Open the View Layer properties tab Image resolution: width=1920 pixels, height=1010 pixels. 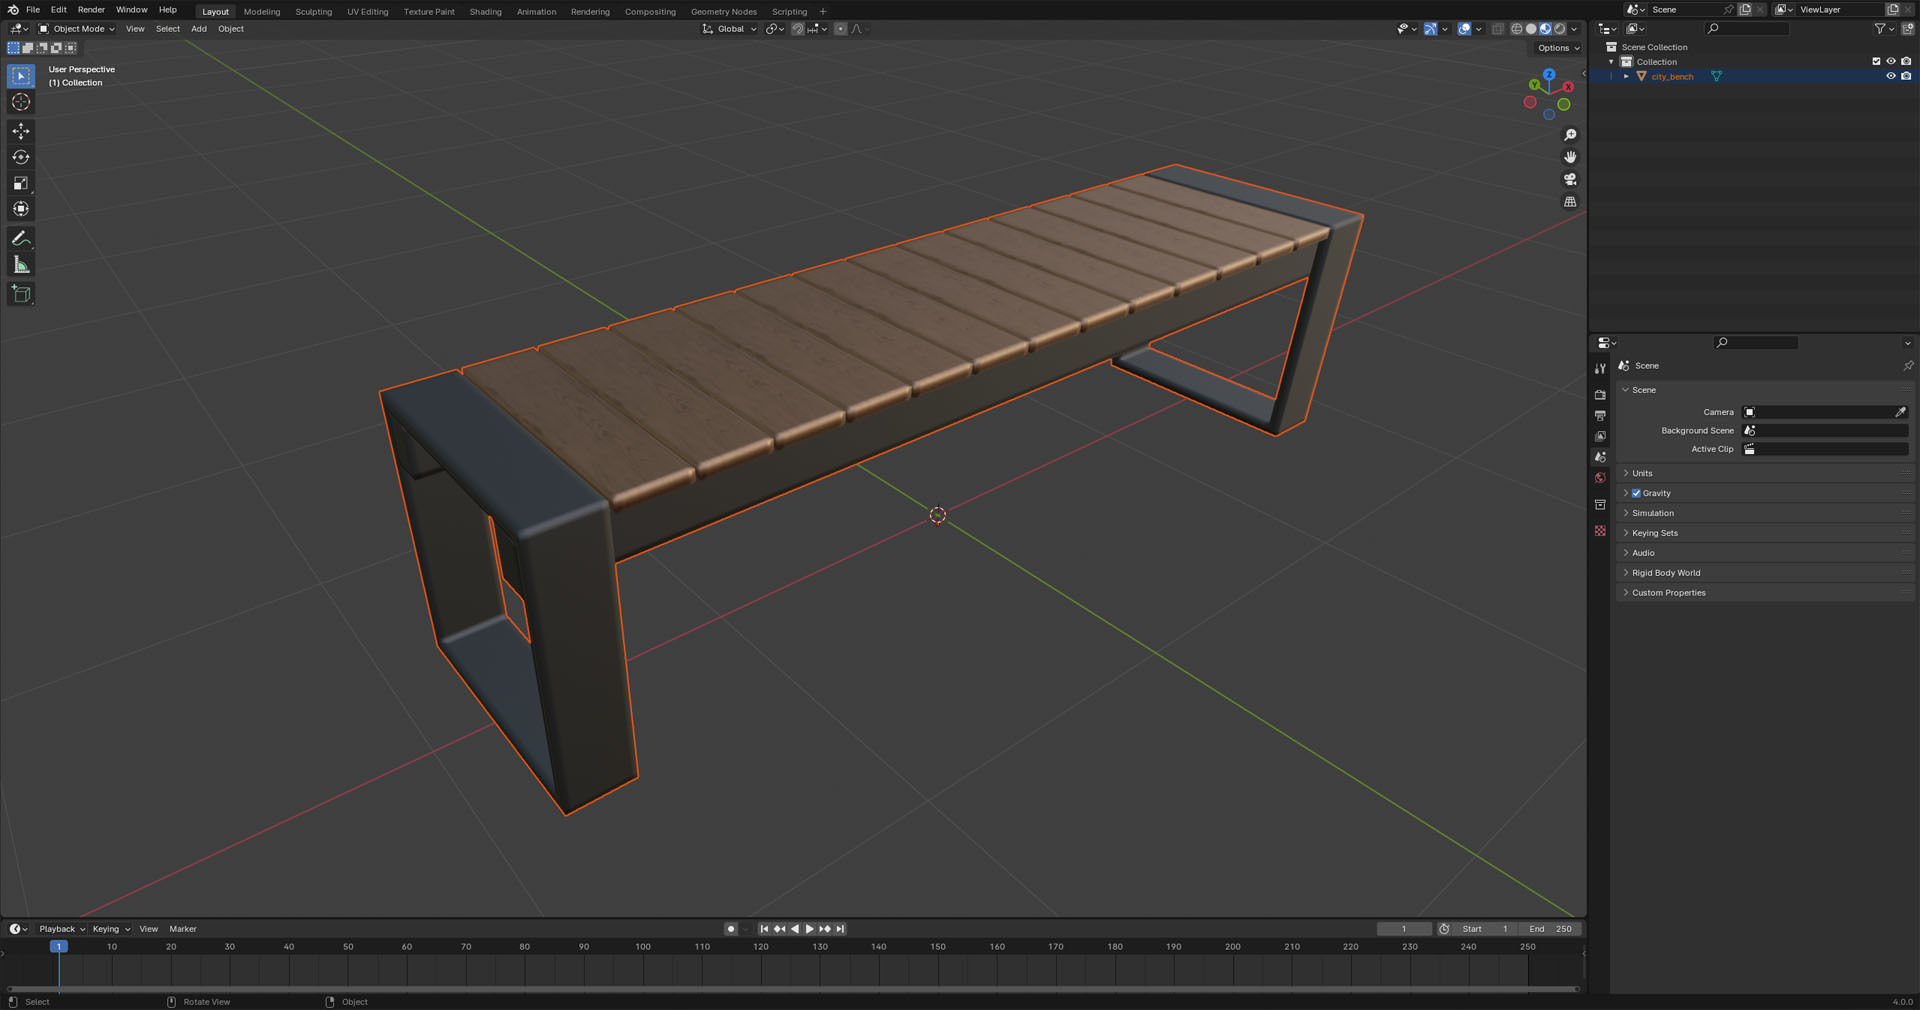click(1600, 437)
